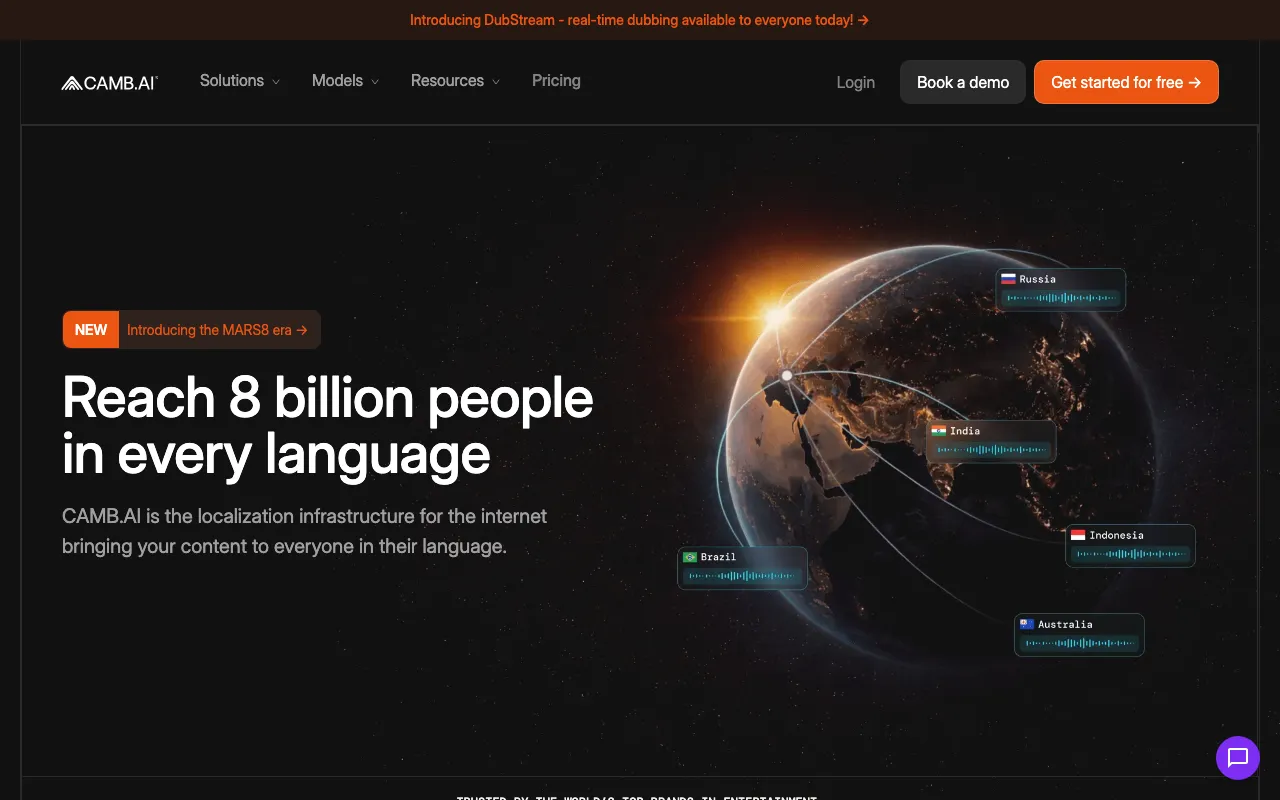
Task: Click the localization infrastructure description text
Action: tap(305, 532)
